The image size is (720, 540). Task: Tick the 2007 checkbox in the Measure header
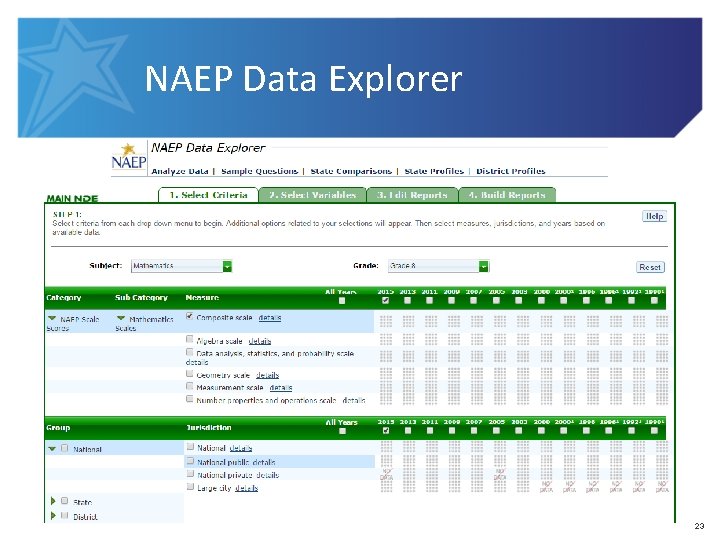(x=473, y=300)
